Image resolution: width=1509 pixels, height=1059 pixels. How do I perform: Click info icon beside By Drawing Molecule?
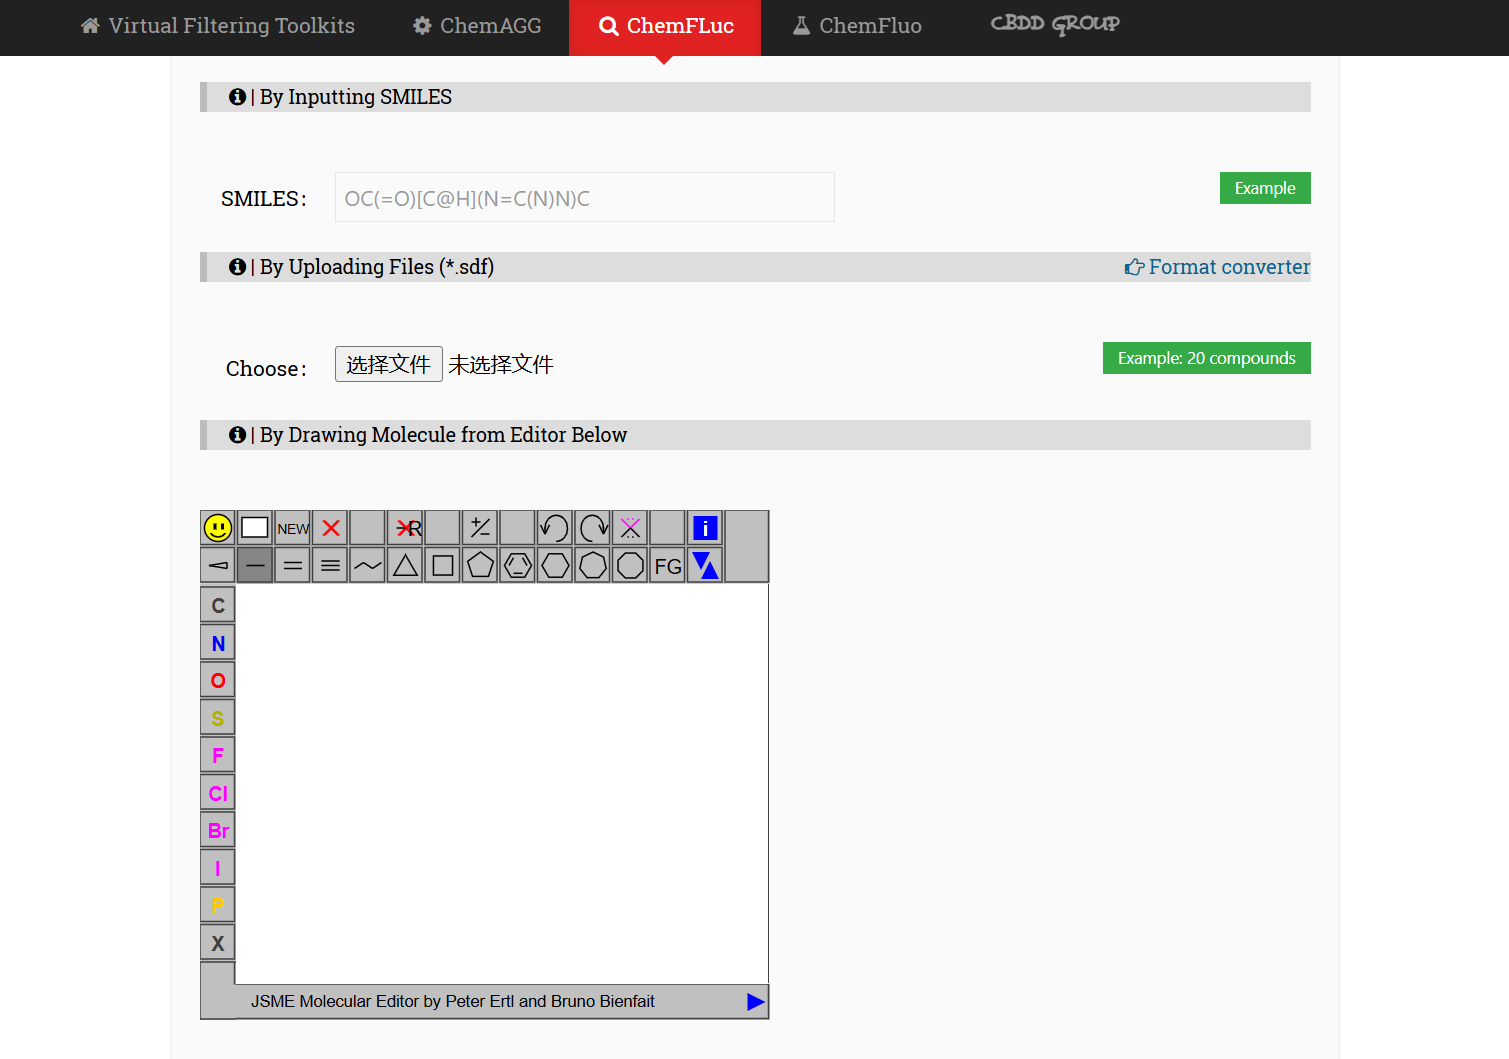(x=237, y=435)
